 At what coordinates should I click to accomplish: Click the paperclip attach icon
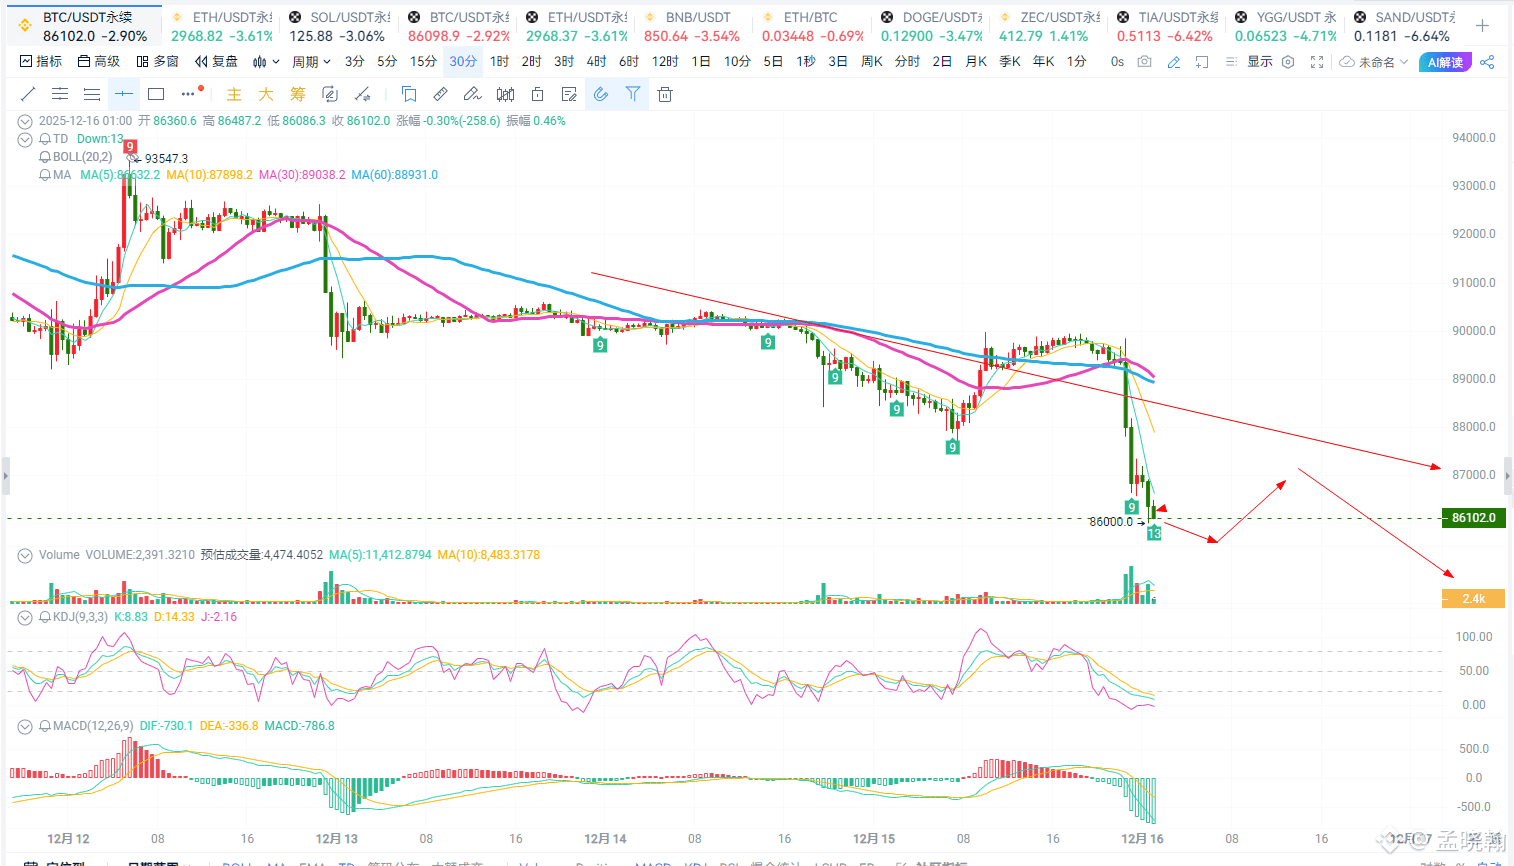point(601,94)
